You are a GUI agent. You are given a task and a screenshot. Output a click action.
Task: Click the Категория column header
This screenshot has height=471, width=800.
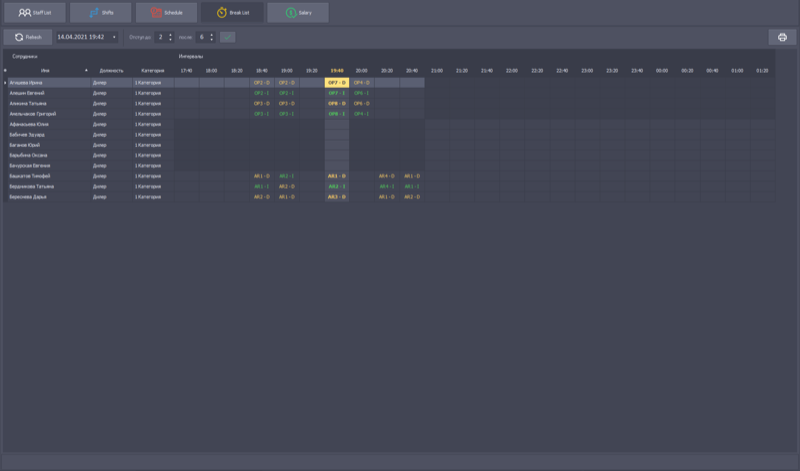pos(151,70)
